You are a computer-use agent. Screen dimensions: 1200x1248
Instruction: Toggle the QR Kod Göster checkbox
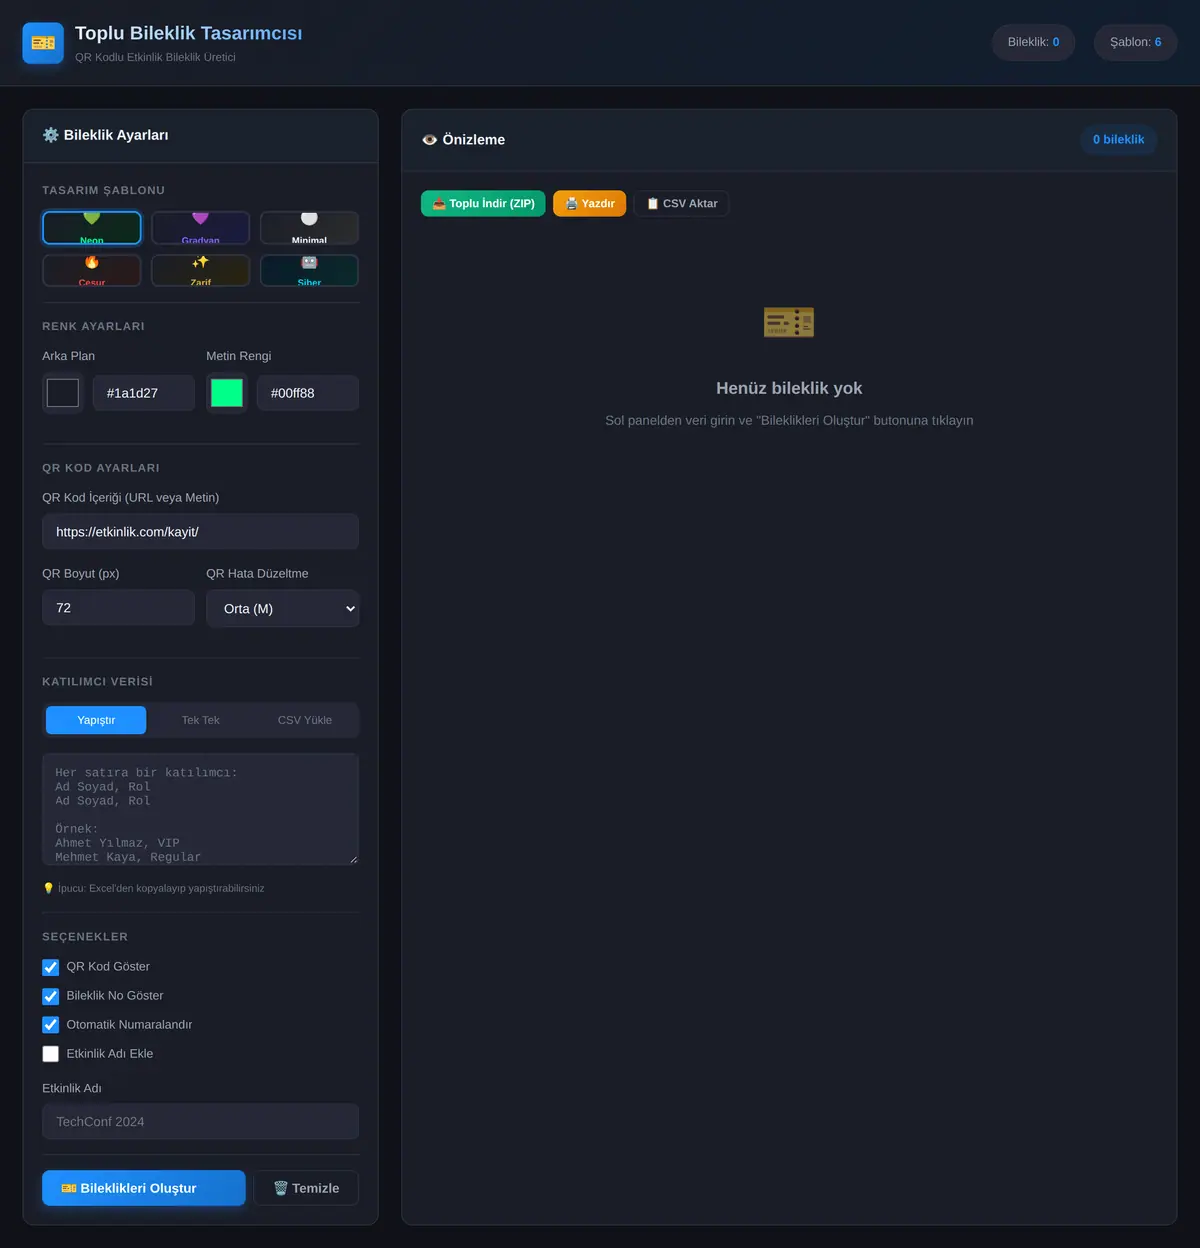pos(51,967)
